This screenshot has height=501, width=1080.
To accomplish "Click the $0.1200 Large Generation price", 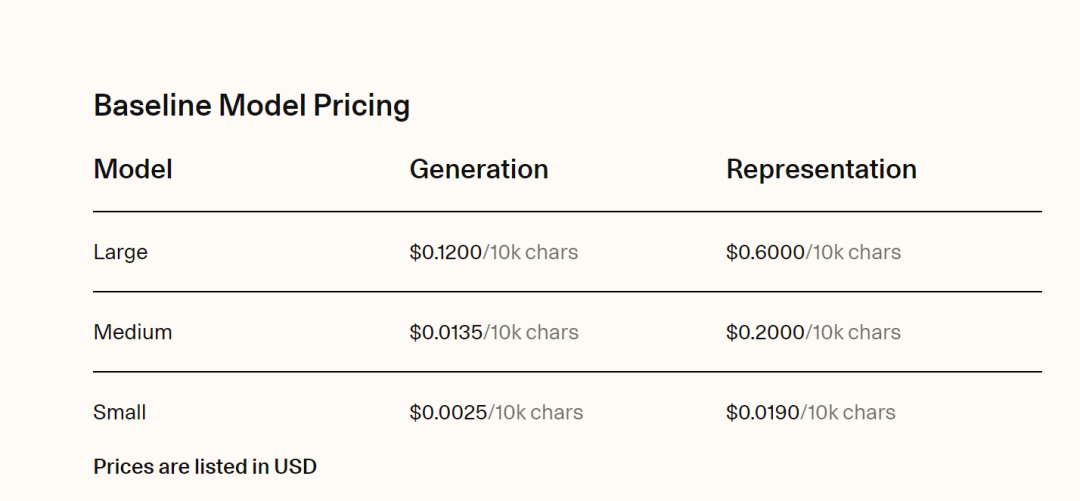I will (446, 252).
